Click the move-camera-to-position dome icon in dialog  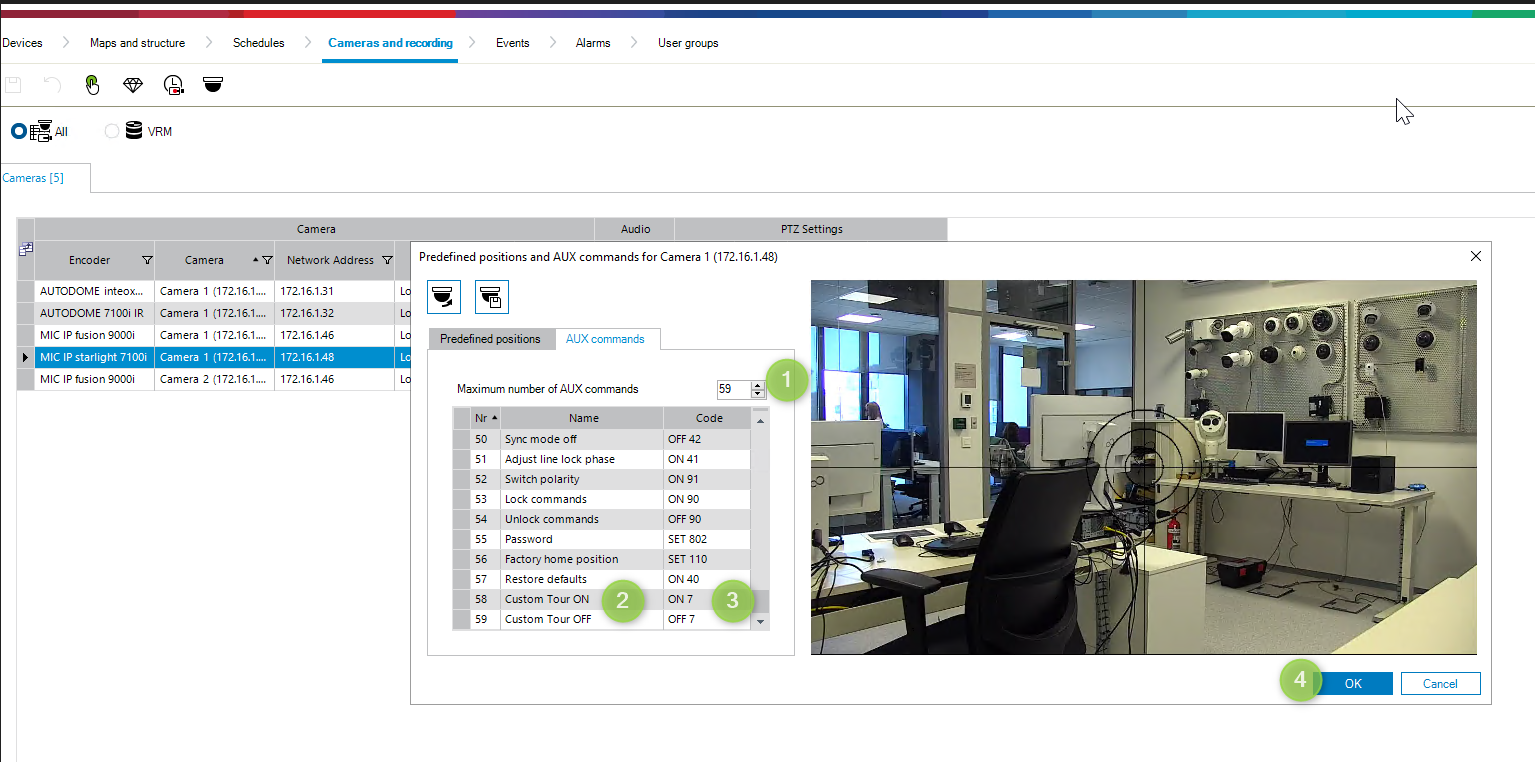click(444, 297)
